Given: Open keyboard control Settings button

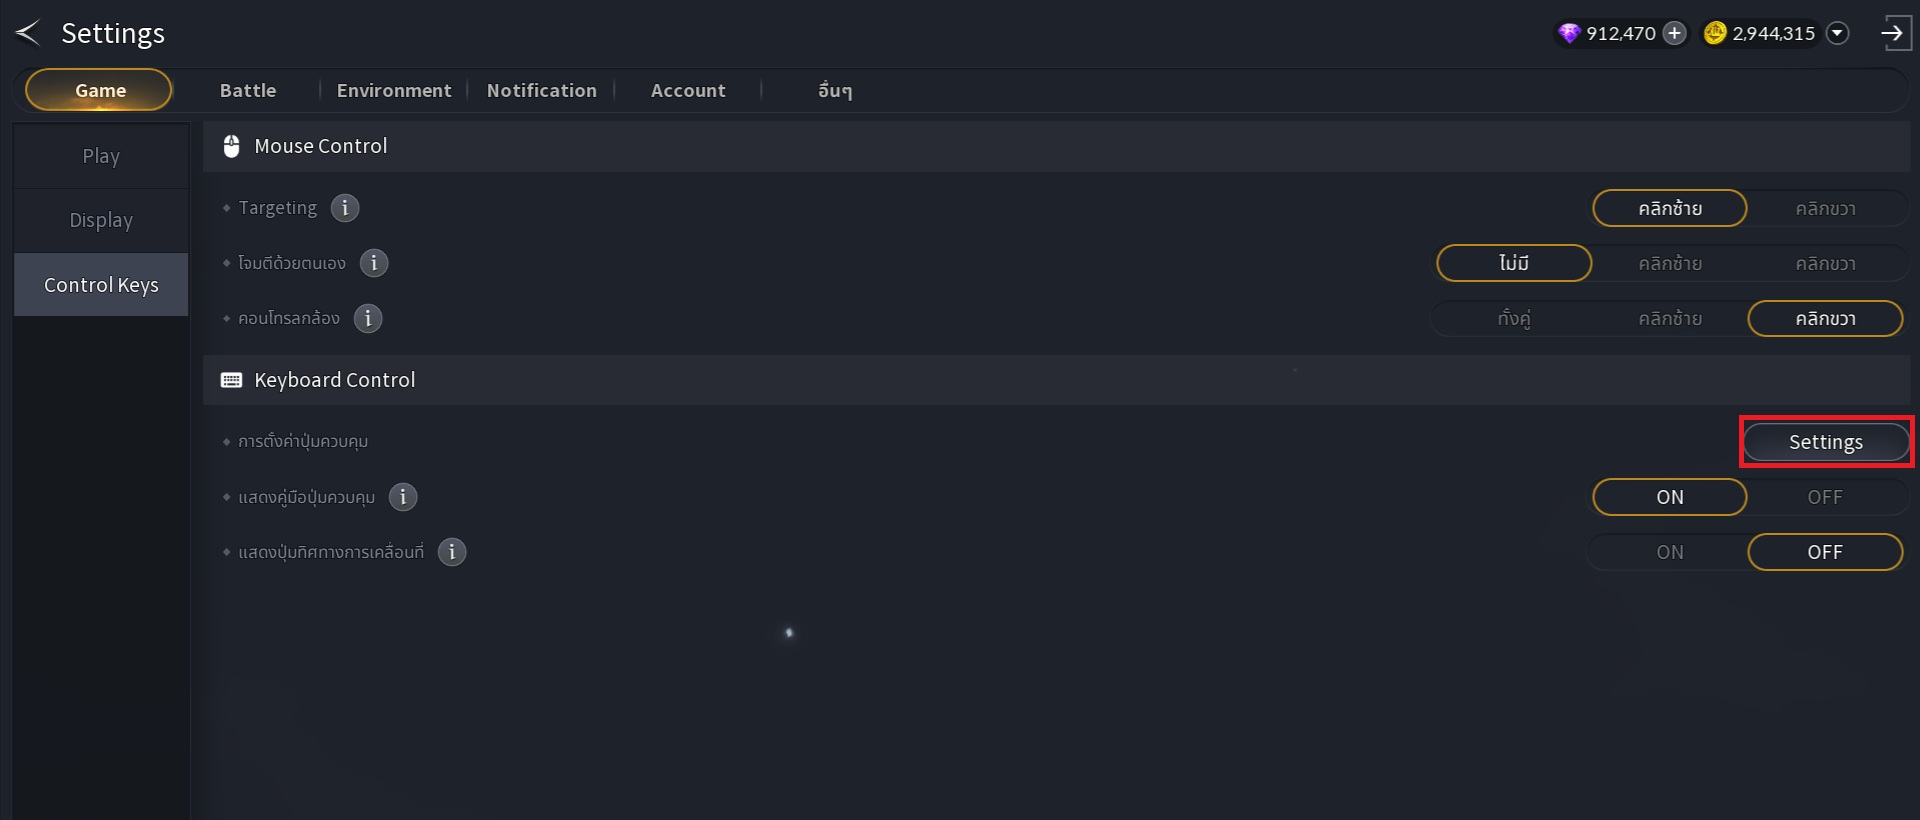Looking at the screenshot, I should (x=1826, y=442).
